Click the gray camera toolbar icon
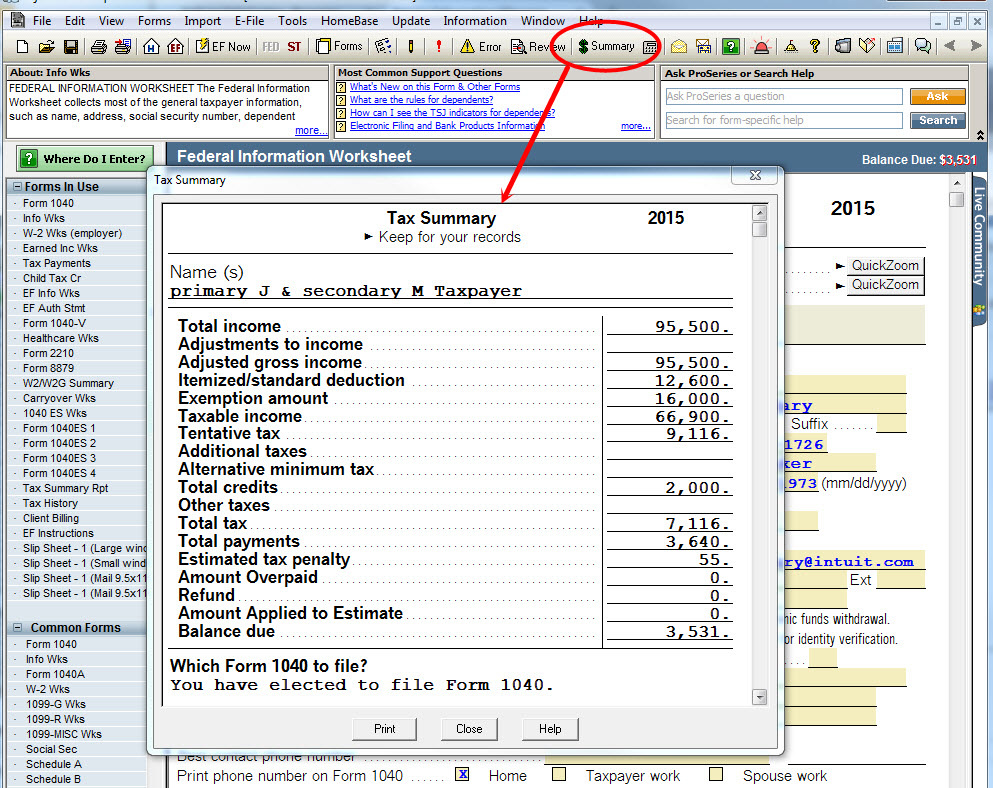Screen dimensions: 993x788 click(842, 46)
